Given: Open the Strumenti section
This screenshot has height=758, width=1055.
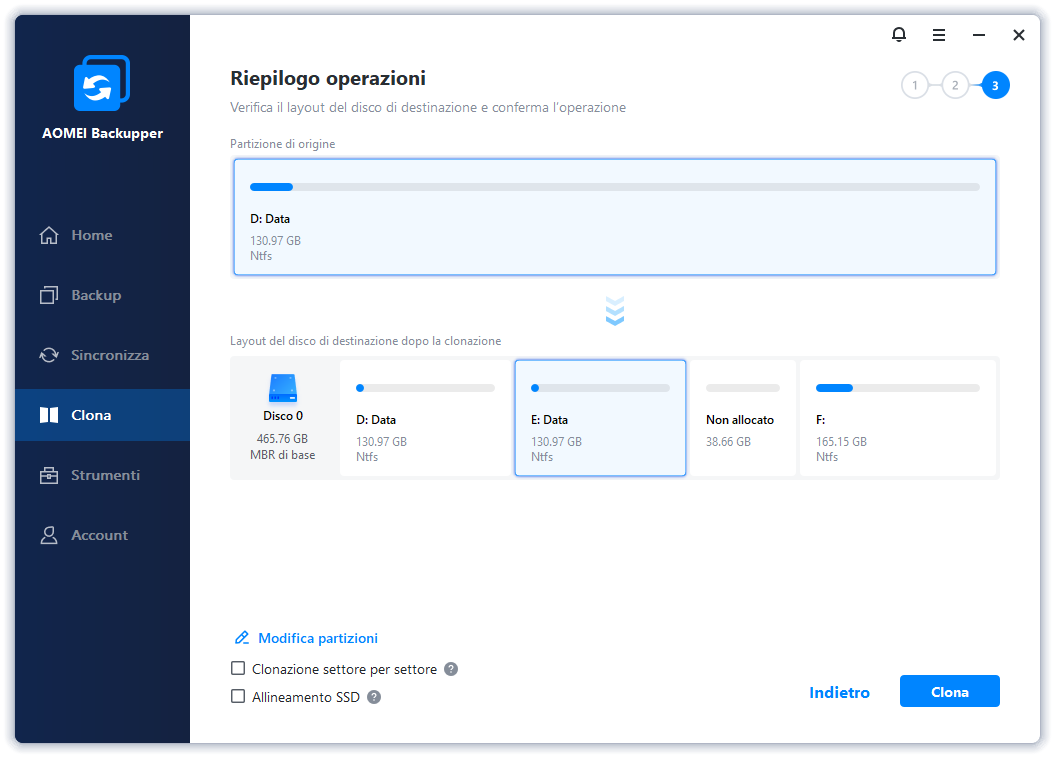Looking at the screenshot, I should click(102, 475).
